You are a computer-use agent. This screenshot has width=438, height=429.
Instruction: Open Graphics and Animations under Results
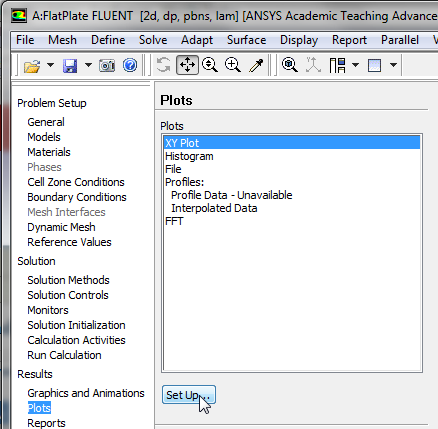(86, 393)
